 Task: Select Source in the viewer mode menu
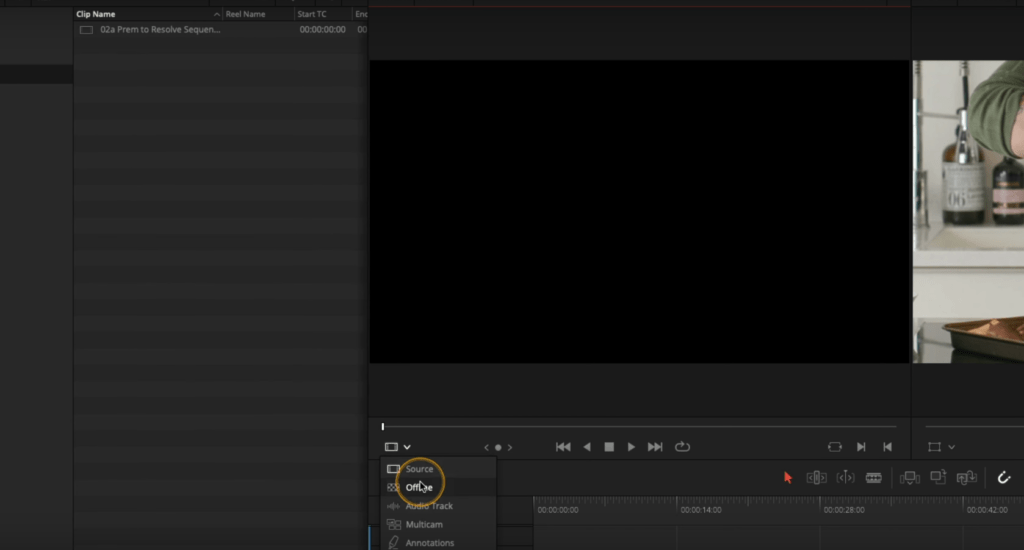(x=438, y=468)
